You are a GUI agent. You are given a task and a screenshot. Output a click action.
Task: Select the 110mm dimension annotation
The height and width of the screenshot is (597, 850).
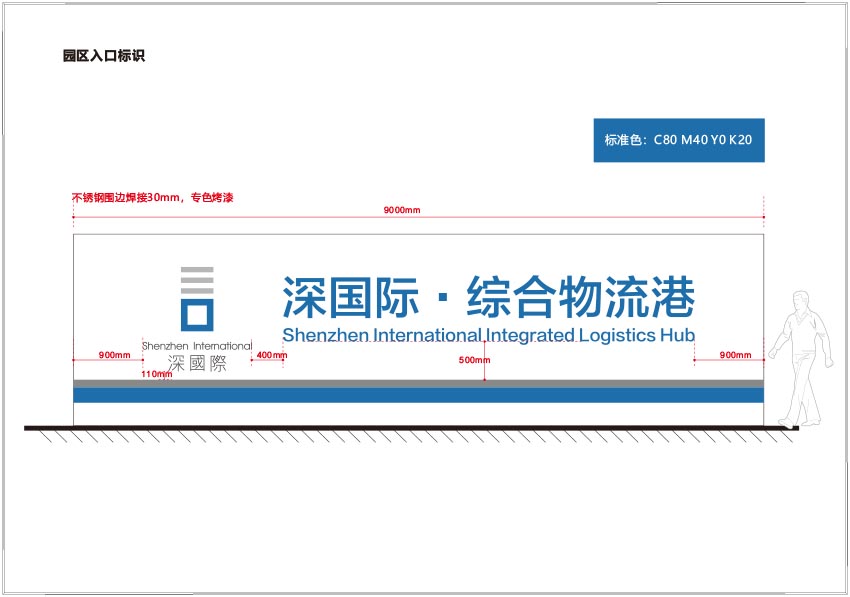pos(155,371)
